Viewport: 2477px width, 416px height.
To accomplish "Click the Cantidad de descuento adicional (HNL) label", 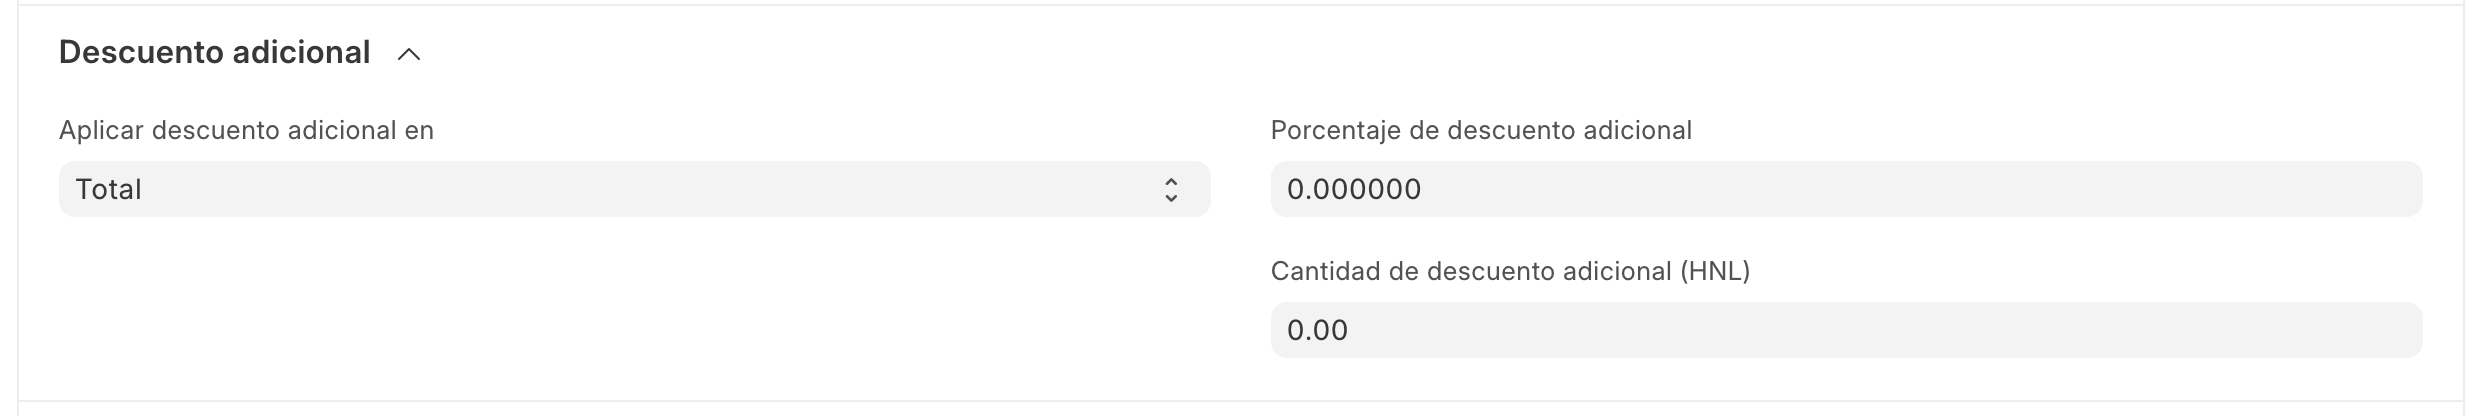I will (x=1509, y=271).
